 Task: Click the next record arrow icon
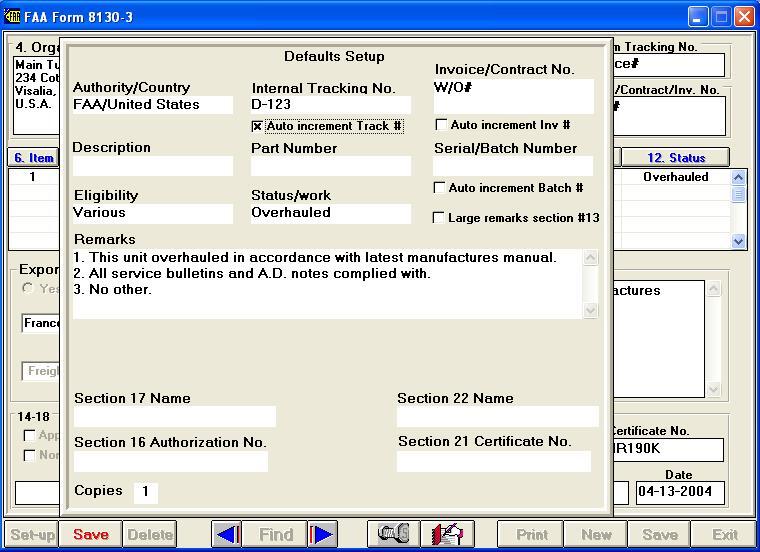click(x=322, y=535)
